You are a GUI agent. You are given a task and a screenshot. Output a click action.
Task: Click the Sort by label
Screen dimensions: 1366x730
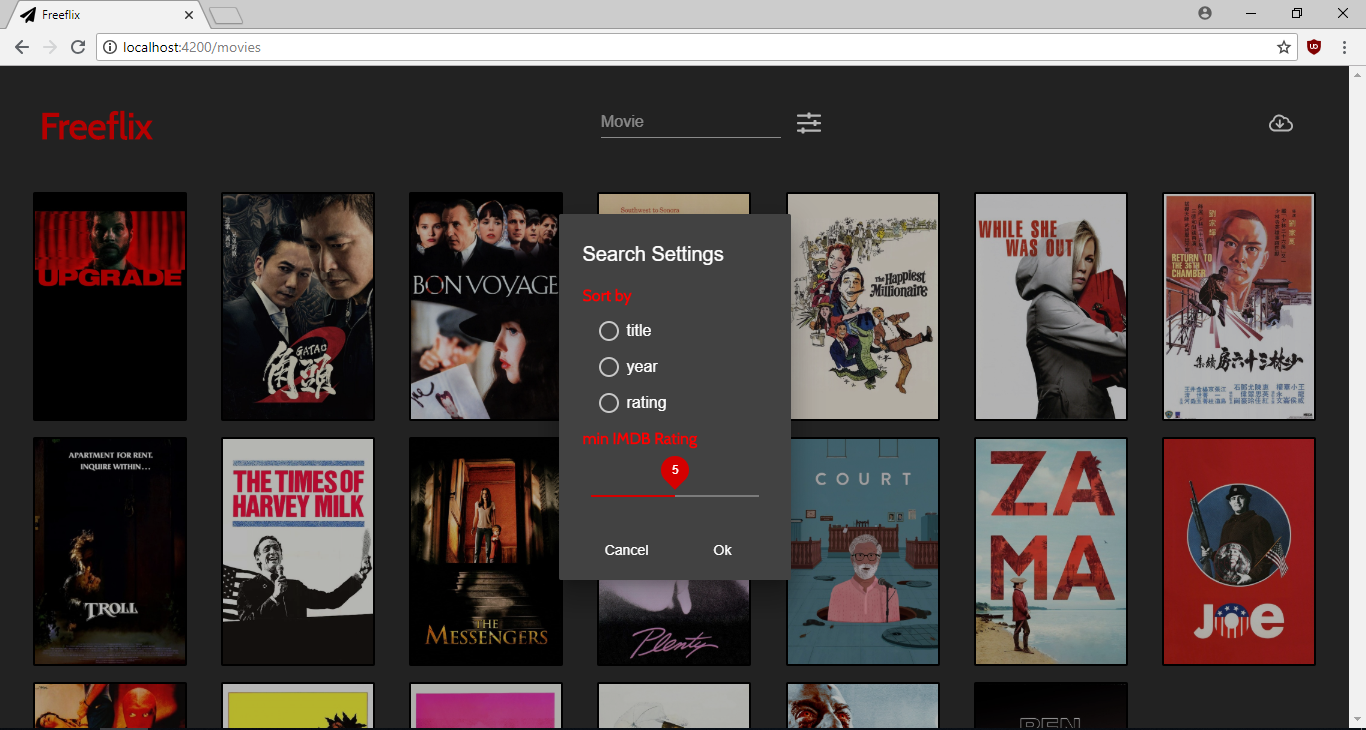pyautogui.click(x=607, y=296)
